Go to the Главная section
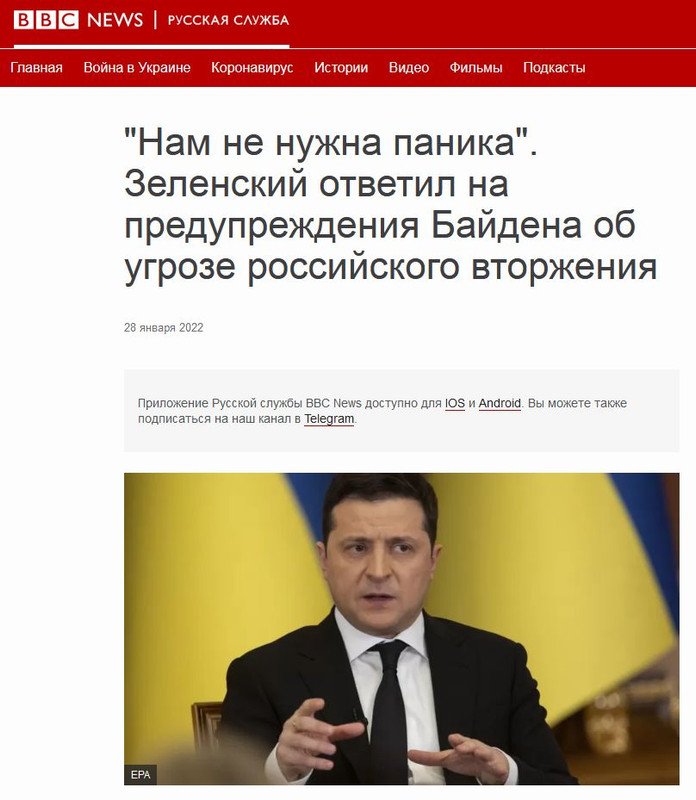This screenshot has height=800, width=696. [36, 67]
